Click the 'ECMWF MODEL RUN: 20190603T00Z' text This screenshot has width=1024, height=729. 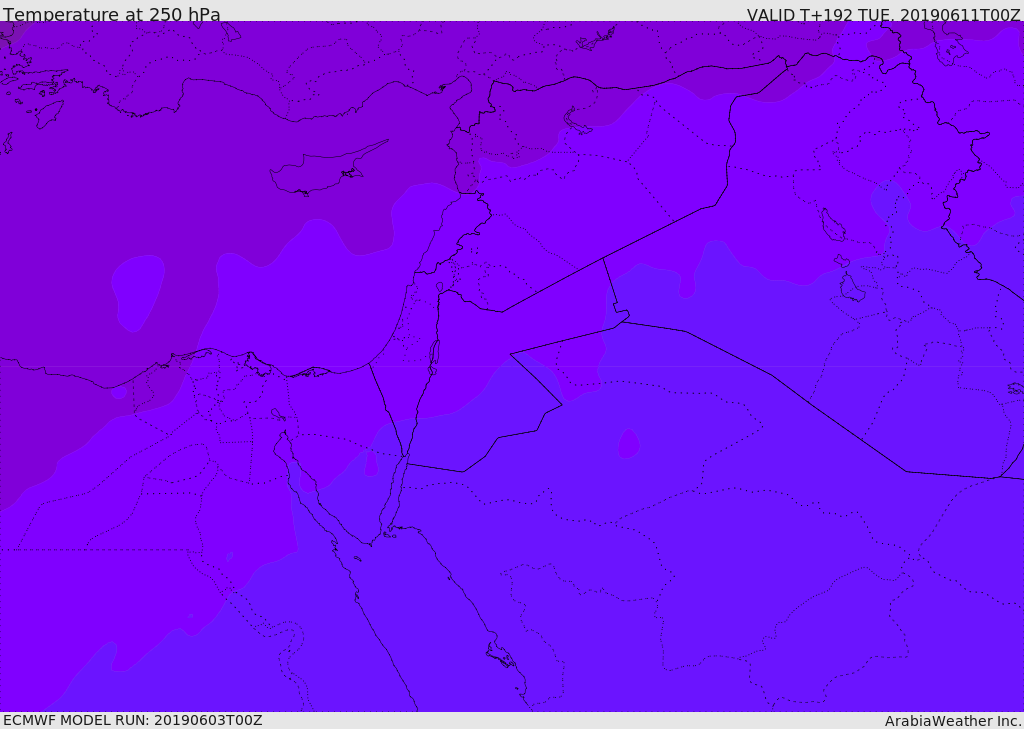[x=133, y=720]
